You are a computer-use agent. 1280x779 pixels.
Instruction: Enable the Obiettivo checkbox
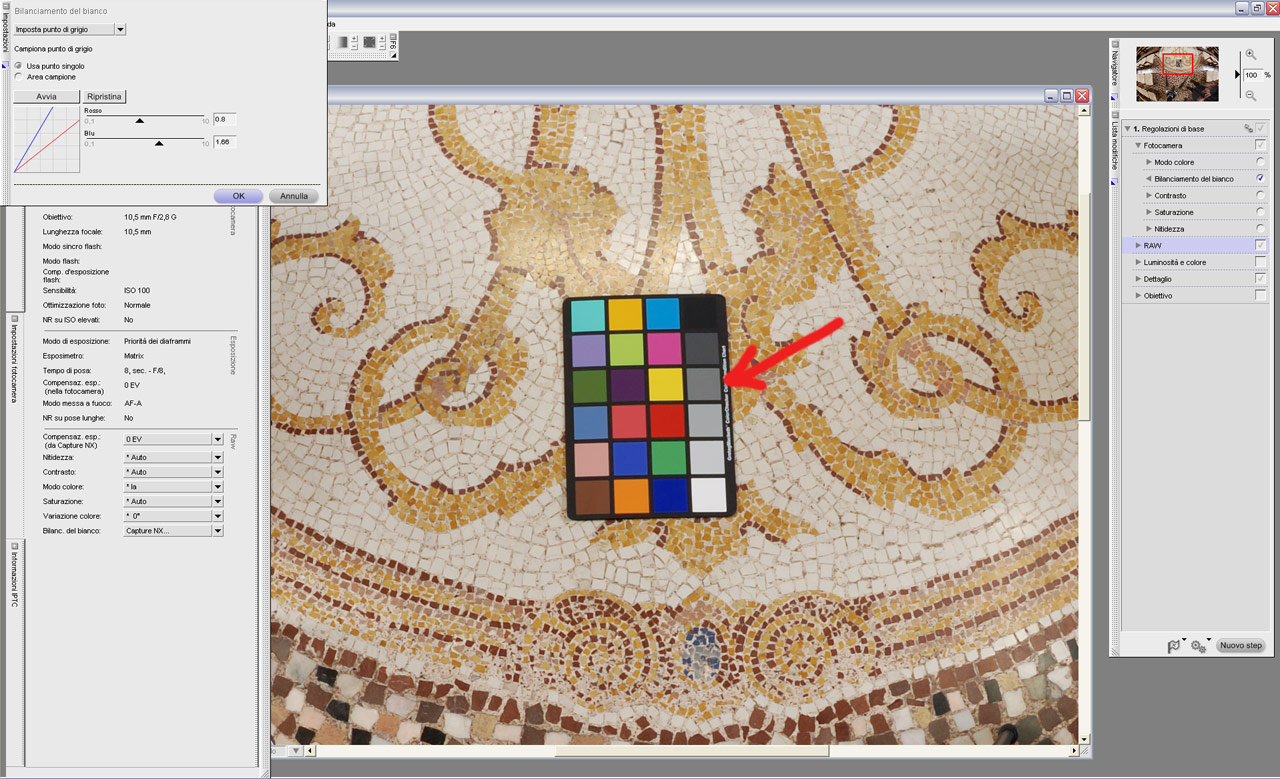(1260, 296)
